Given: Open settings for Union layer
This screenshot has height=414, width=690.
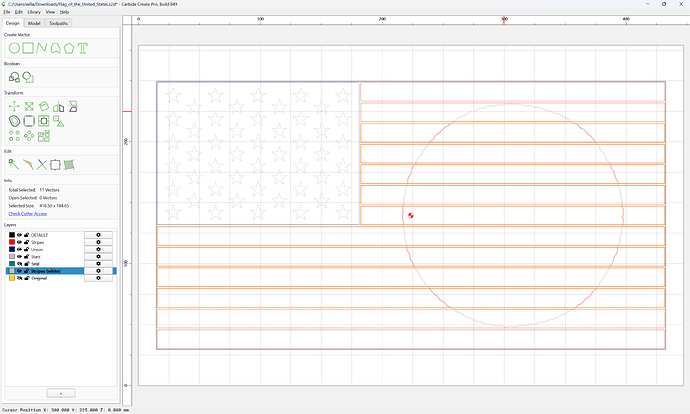Looking at the screenshot, I should 98,249.
